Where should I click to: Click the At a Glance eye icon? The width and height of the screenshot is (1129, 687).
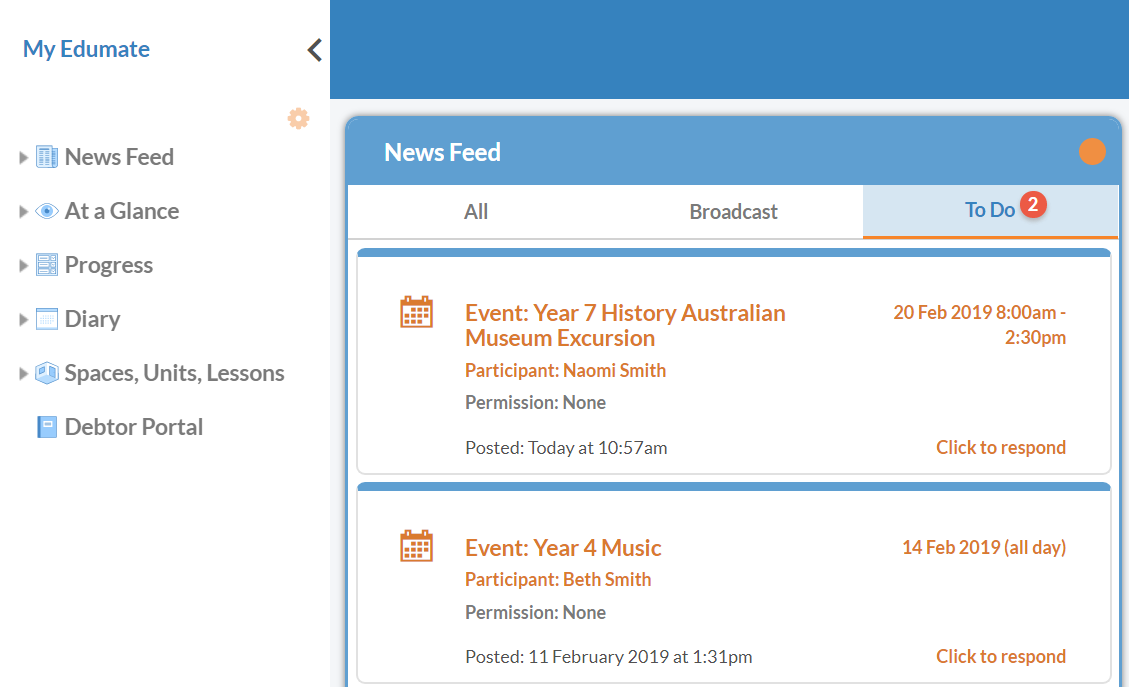coord(46,211)
